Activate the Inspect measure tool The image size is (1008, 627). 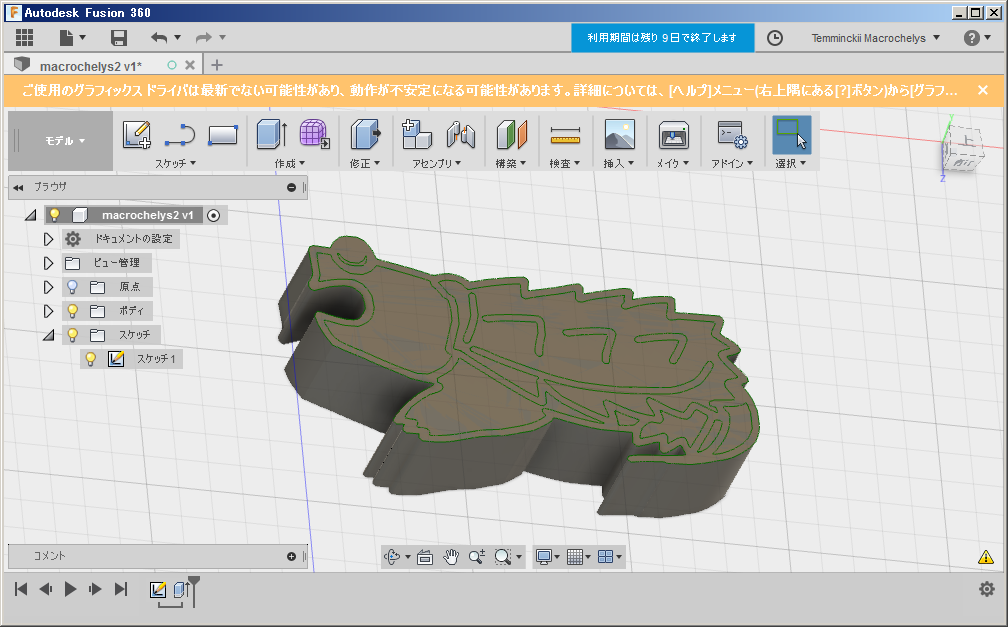(565, 135)
